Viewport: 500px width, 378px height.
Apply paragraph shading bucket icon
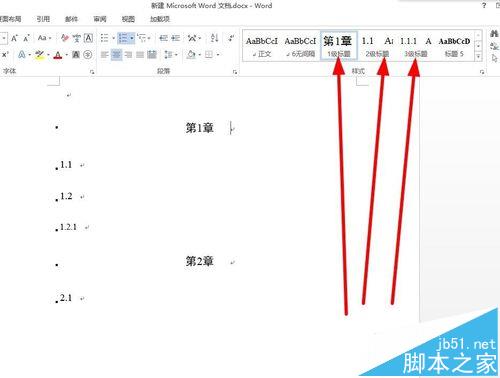pos(191,54)
